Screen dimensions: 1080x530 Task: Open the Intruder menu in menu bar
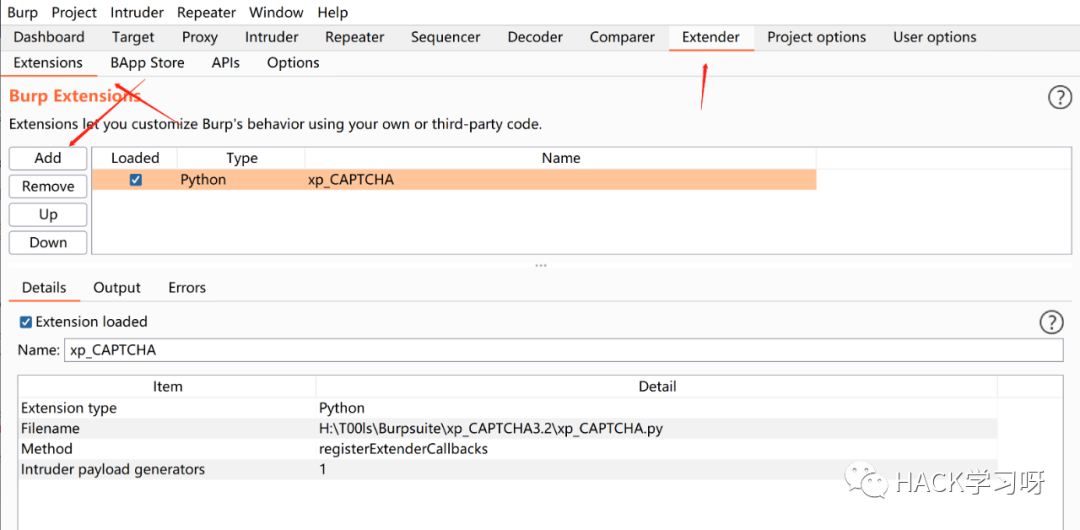[137, 12]
